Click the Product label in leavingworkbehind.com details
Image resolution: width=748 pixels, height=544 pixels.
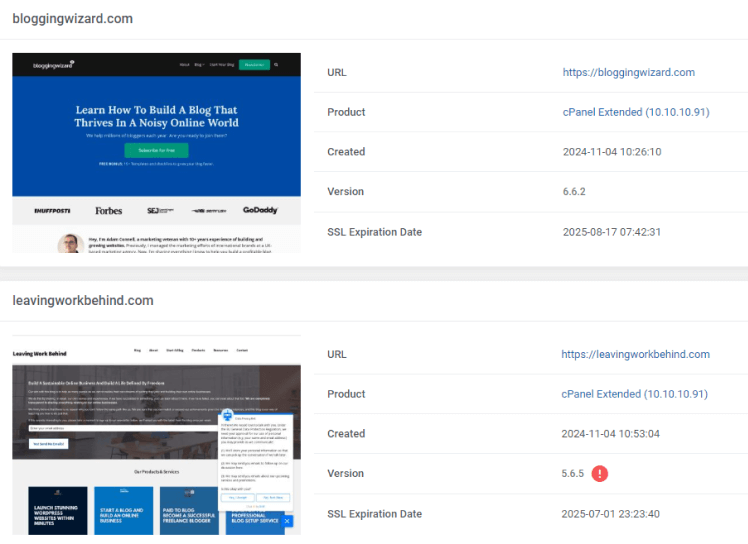[x=346, y=394]
